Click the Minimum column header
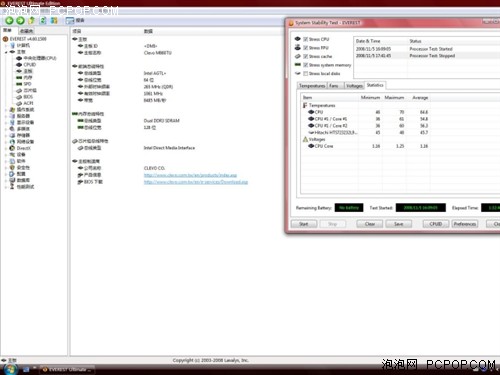This screenshot has height=375, width=500. 370,98
